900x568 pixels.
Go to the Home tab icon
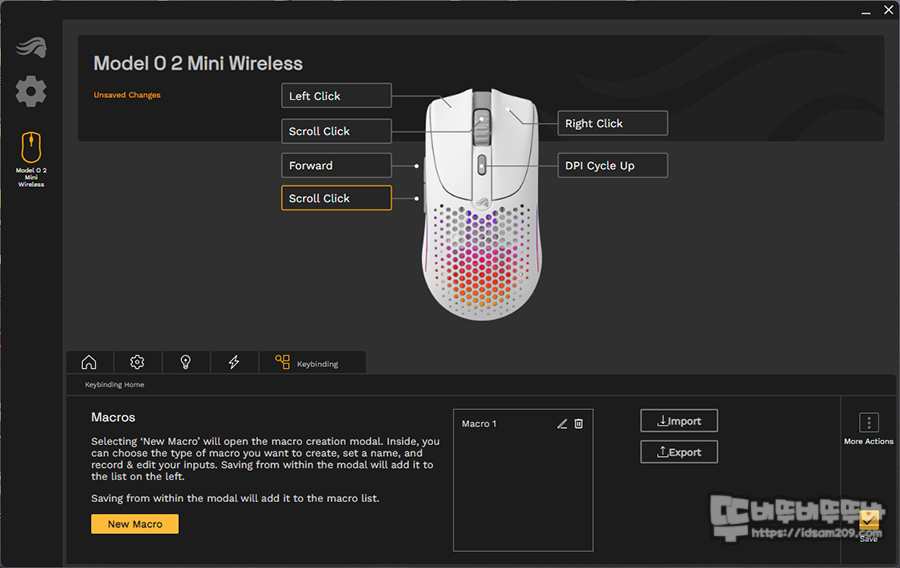89,362
